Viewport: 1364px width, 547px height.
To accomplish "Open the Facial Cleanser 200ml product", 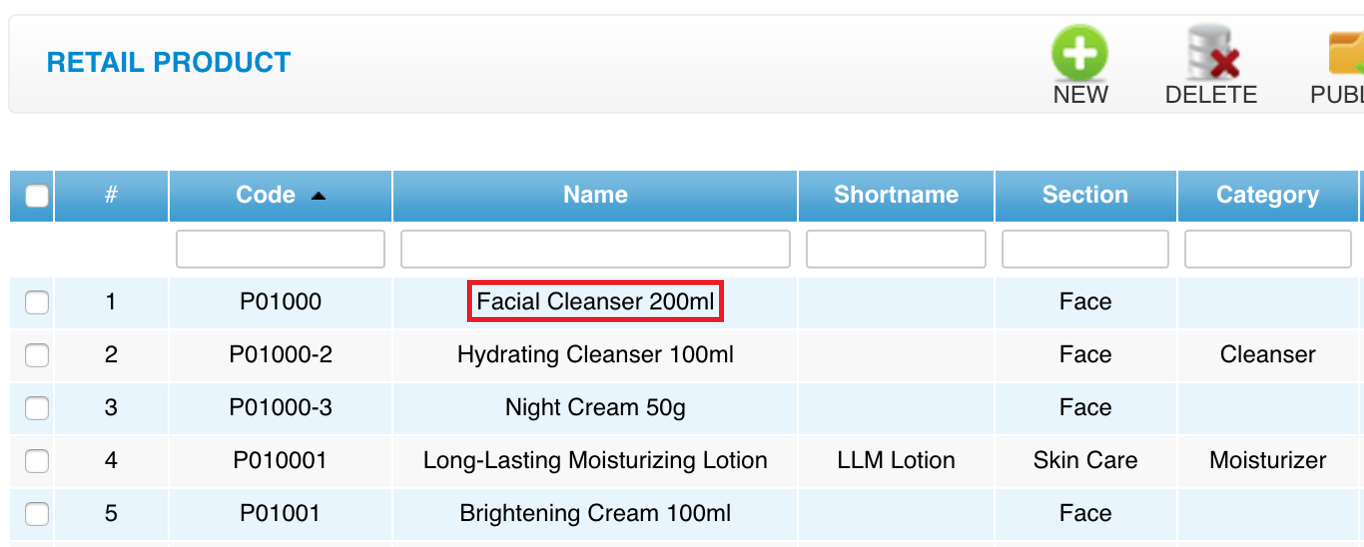I will [x=595, y=301].
